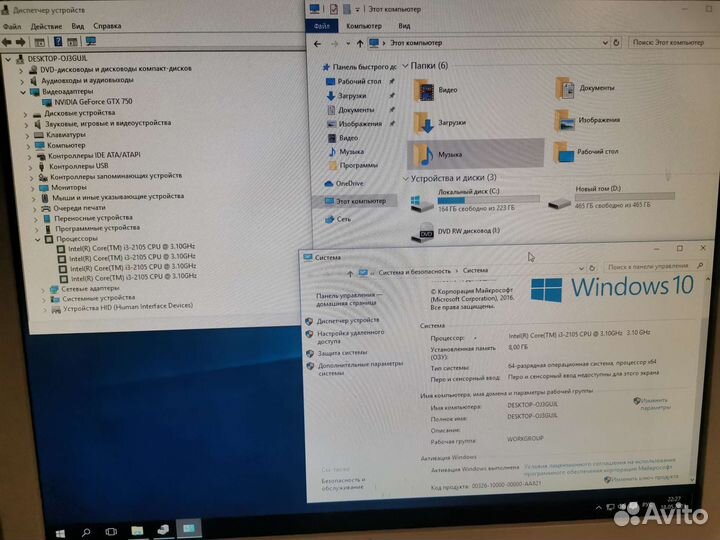
Task: Select Этот компьютер in Explorer sidebar
Action: pyautogui.click(x=360, y=201)
